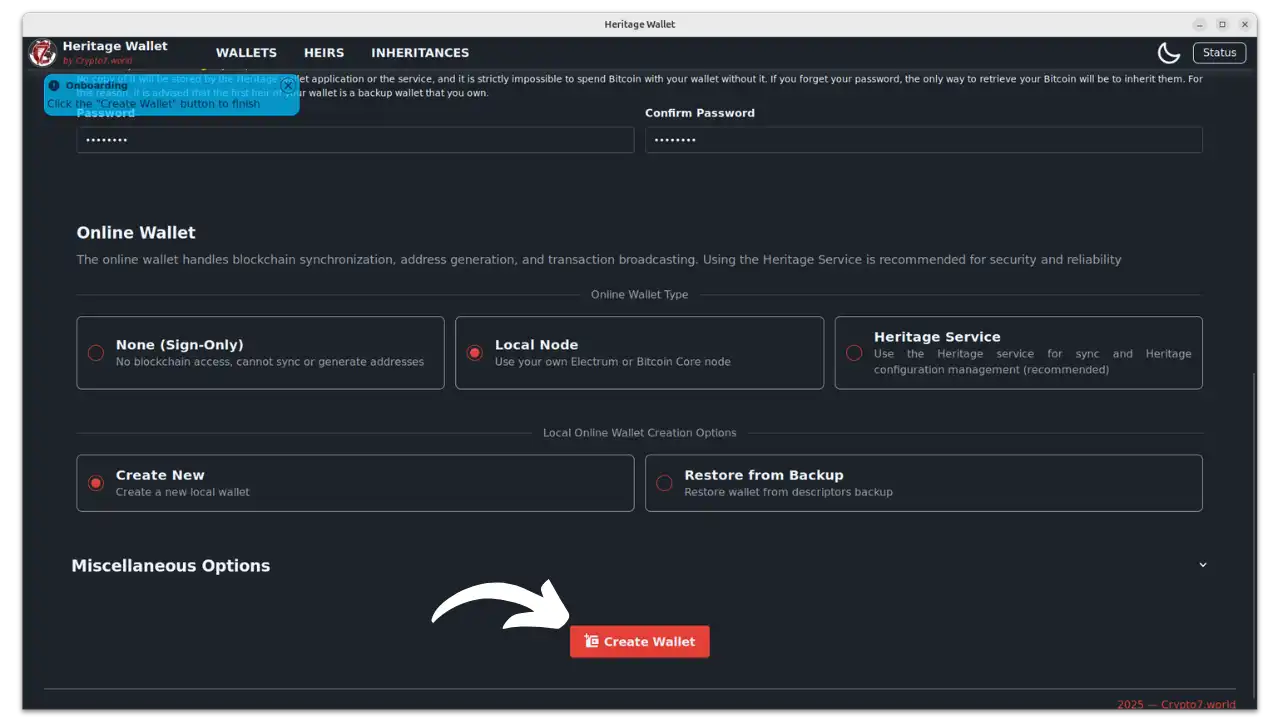
Task: Click the wallet icon inside Create Wallet button
Action: [x=590, y=641]
